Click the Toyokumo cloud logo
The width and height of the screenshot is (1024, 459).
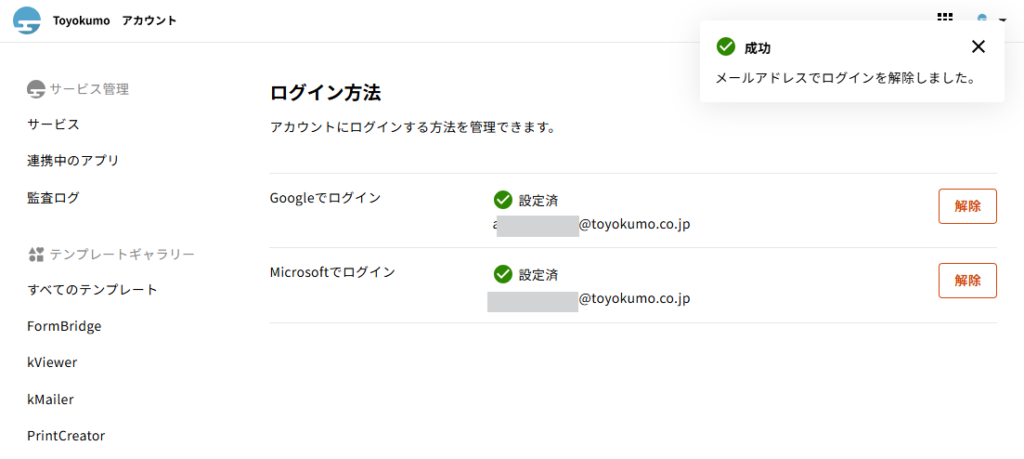click(27, 20)
